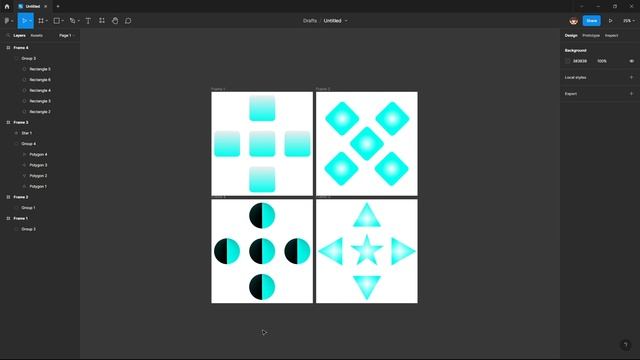Click the search icon in Layers panel

(x=8, y=36)
